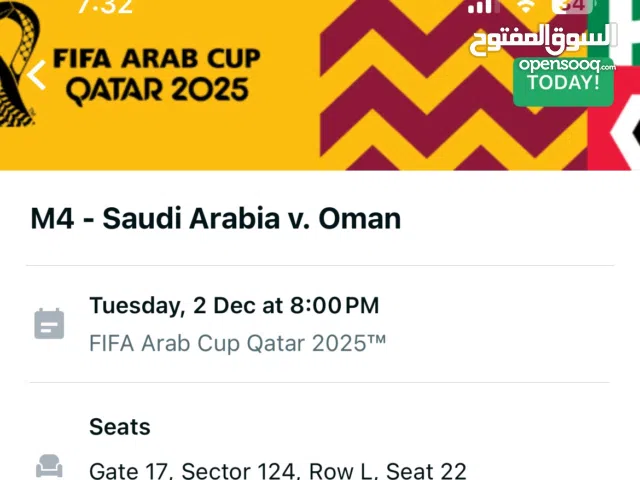Tap the Wi-Fi icon in status bar
The height and width of the screenshot is (480, 640).
click(526, 6)
